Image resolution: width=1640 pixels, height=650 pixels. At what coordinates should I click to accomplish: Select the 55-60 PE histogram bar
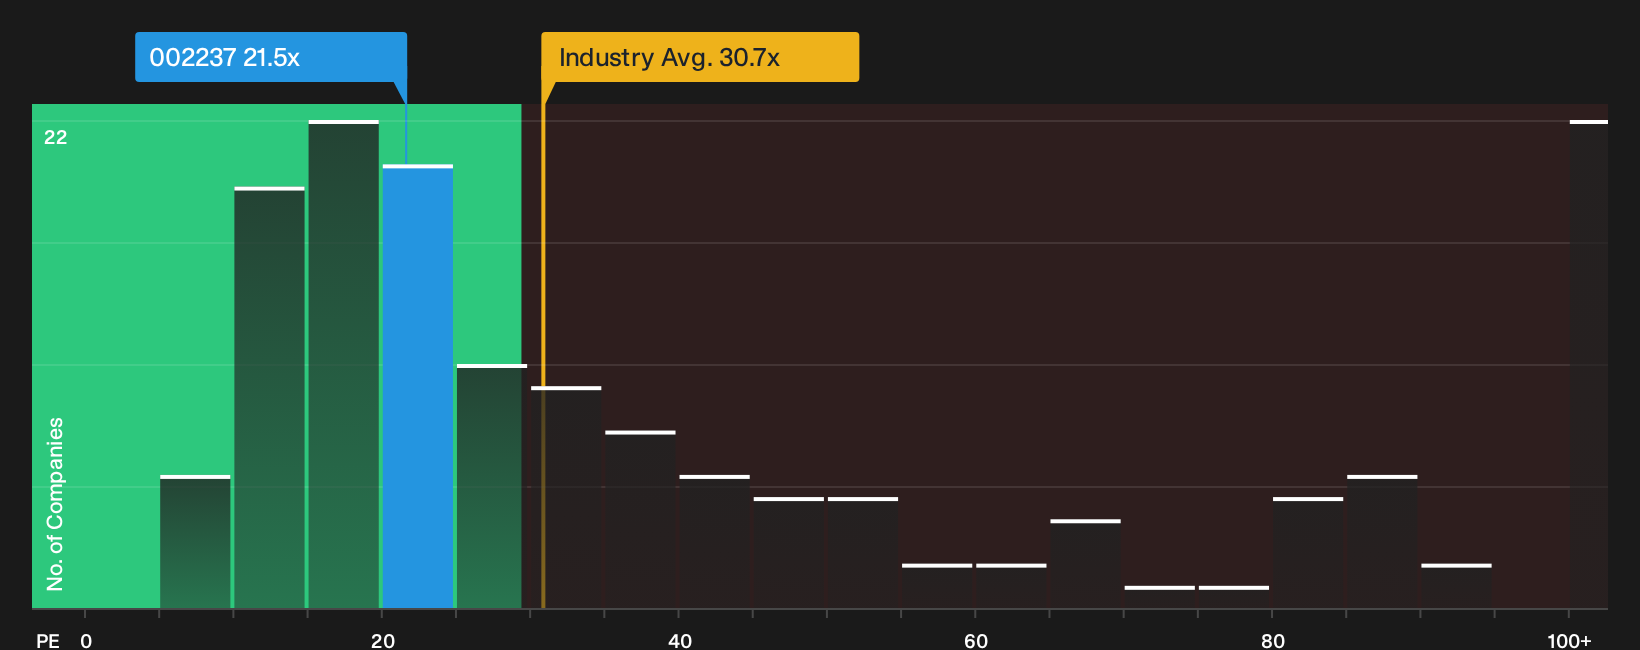coord(937,587)
